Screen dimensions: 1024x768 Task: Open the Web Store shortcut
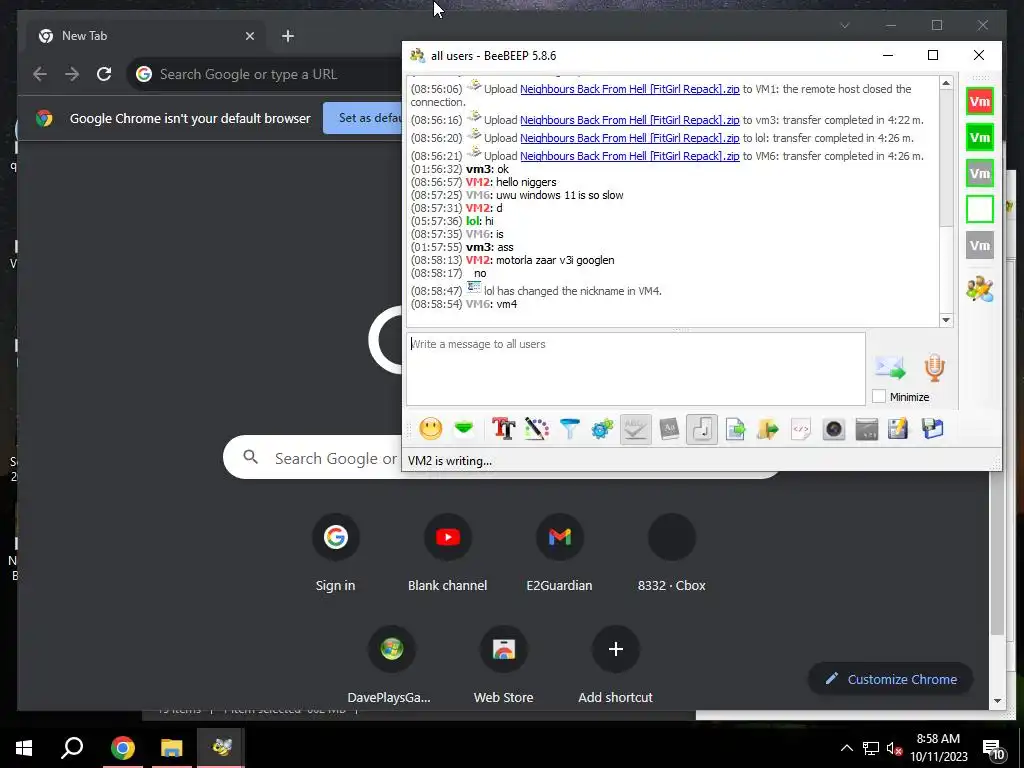(x=504, y=665)
